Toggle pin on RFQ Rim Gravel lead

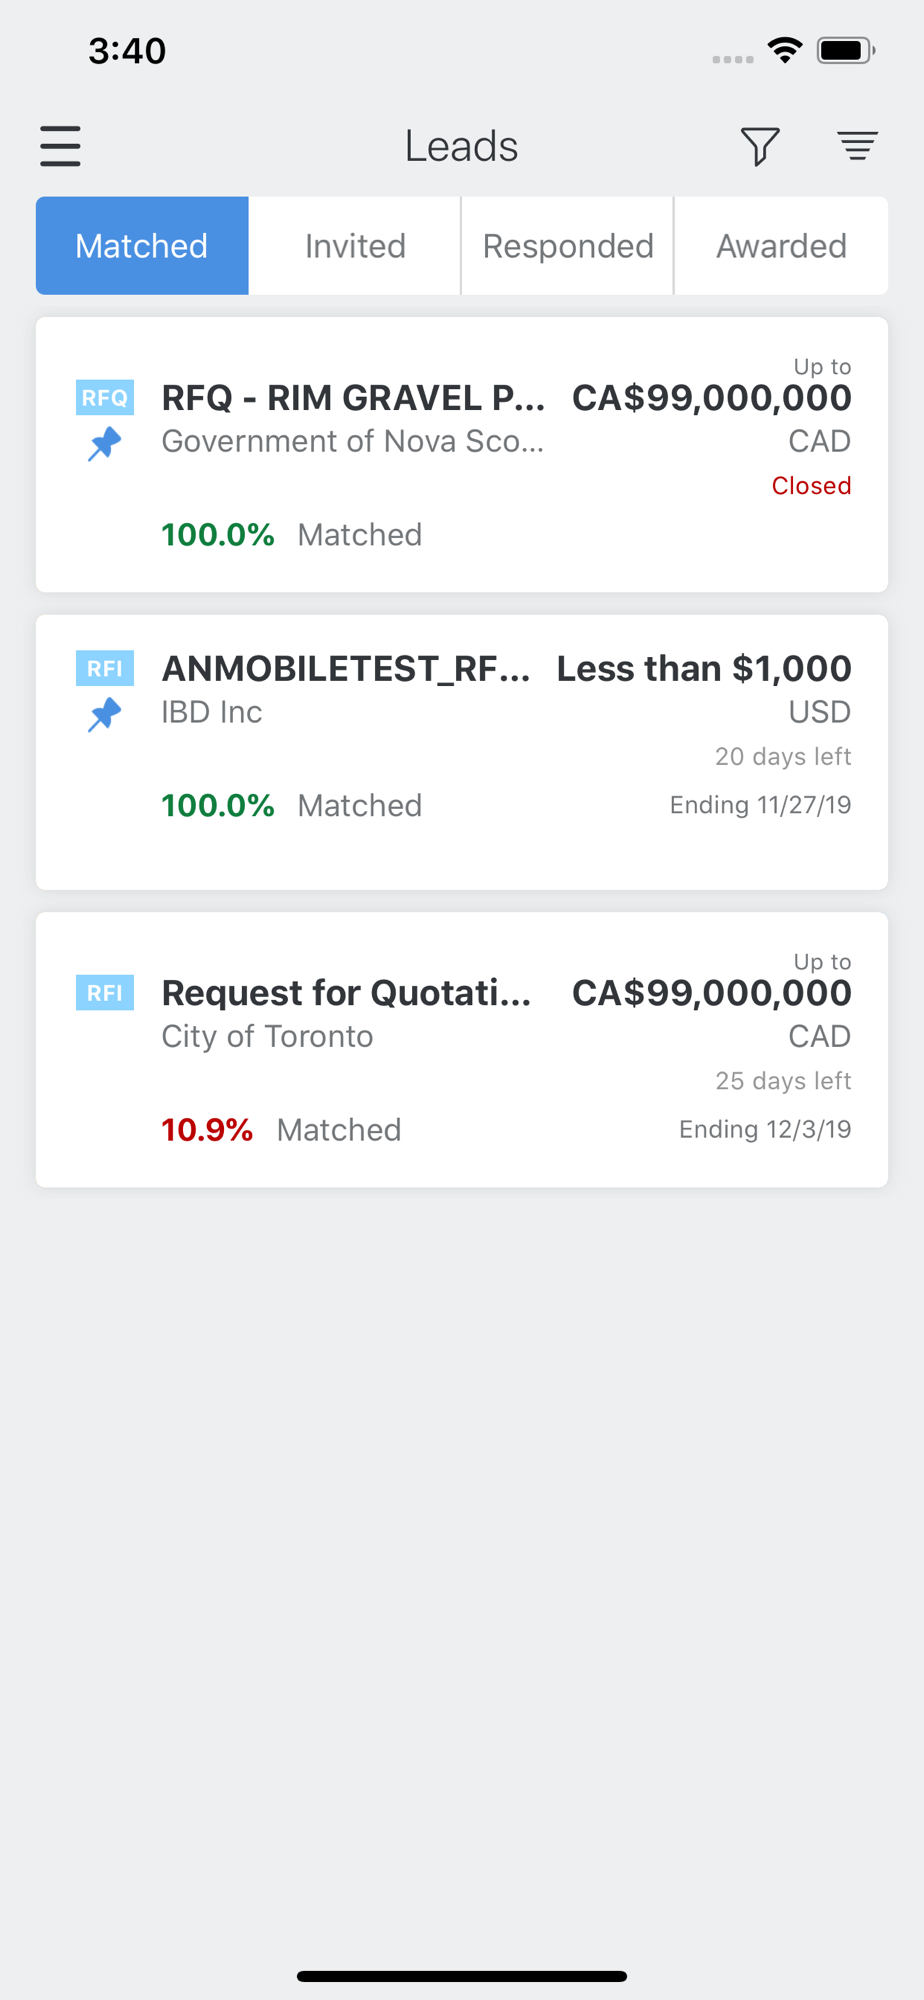tap(104, 443)
